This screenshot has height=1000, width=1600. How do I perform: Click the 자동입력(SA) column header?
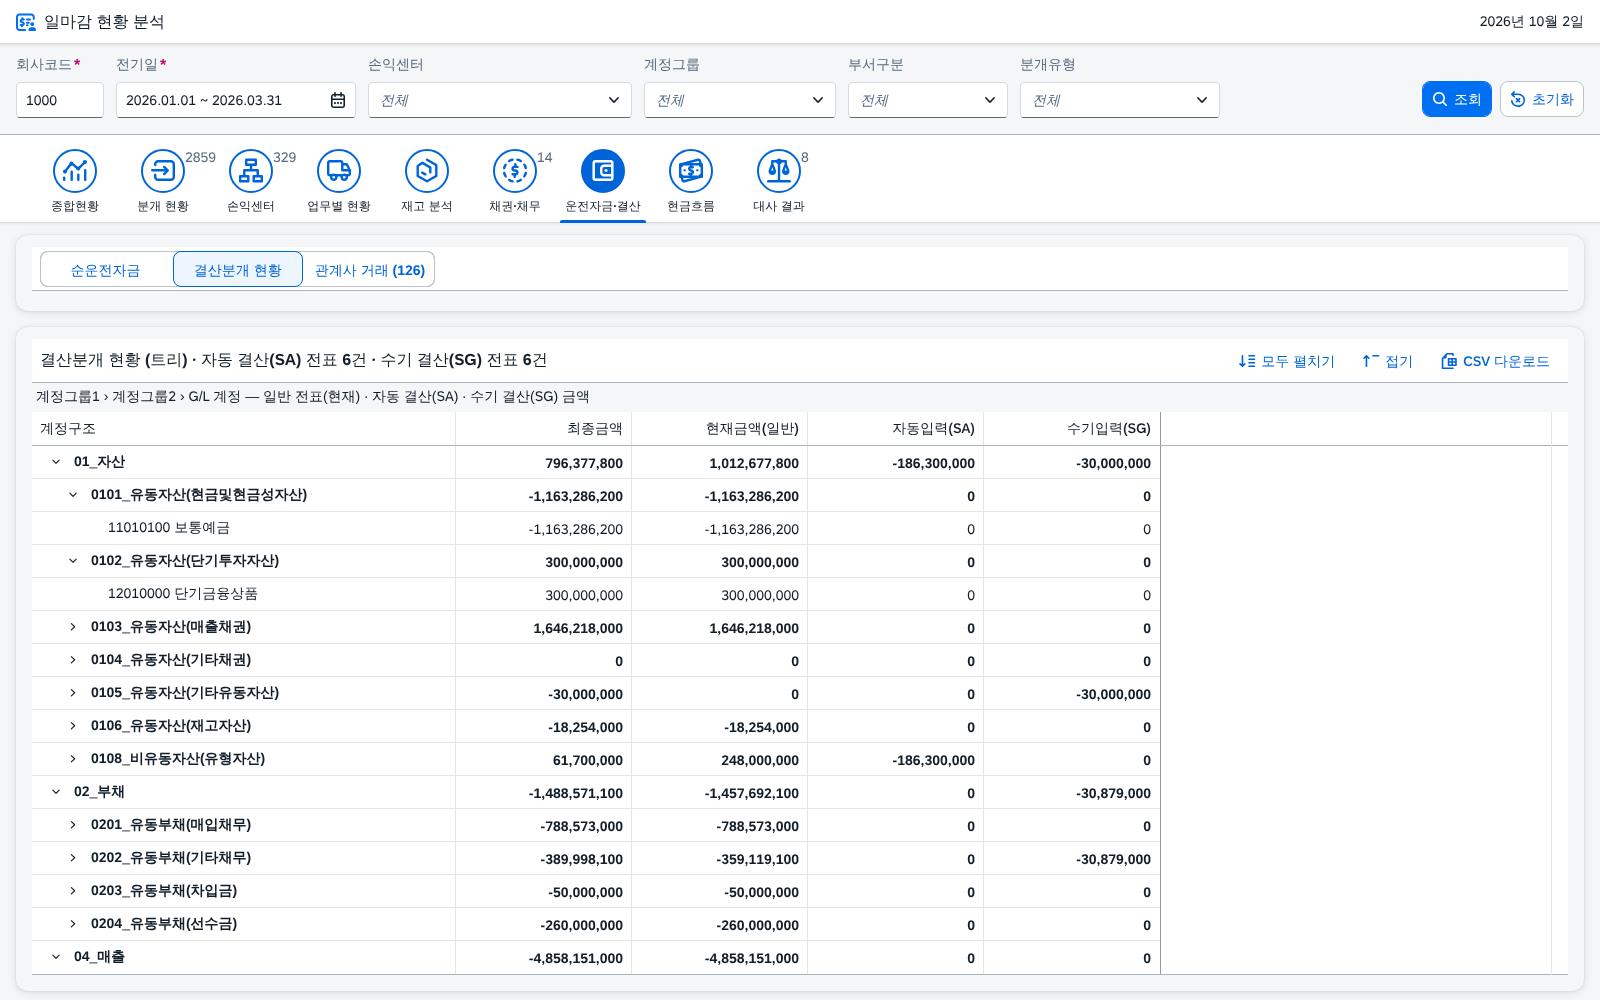coord(896,429)
